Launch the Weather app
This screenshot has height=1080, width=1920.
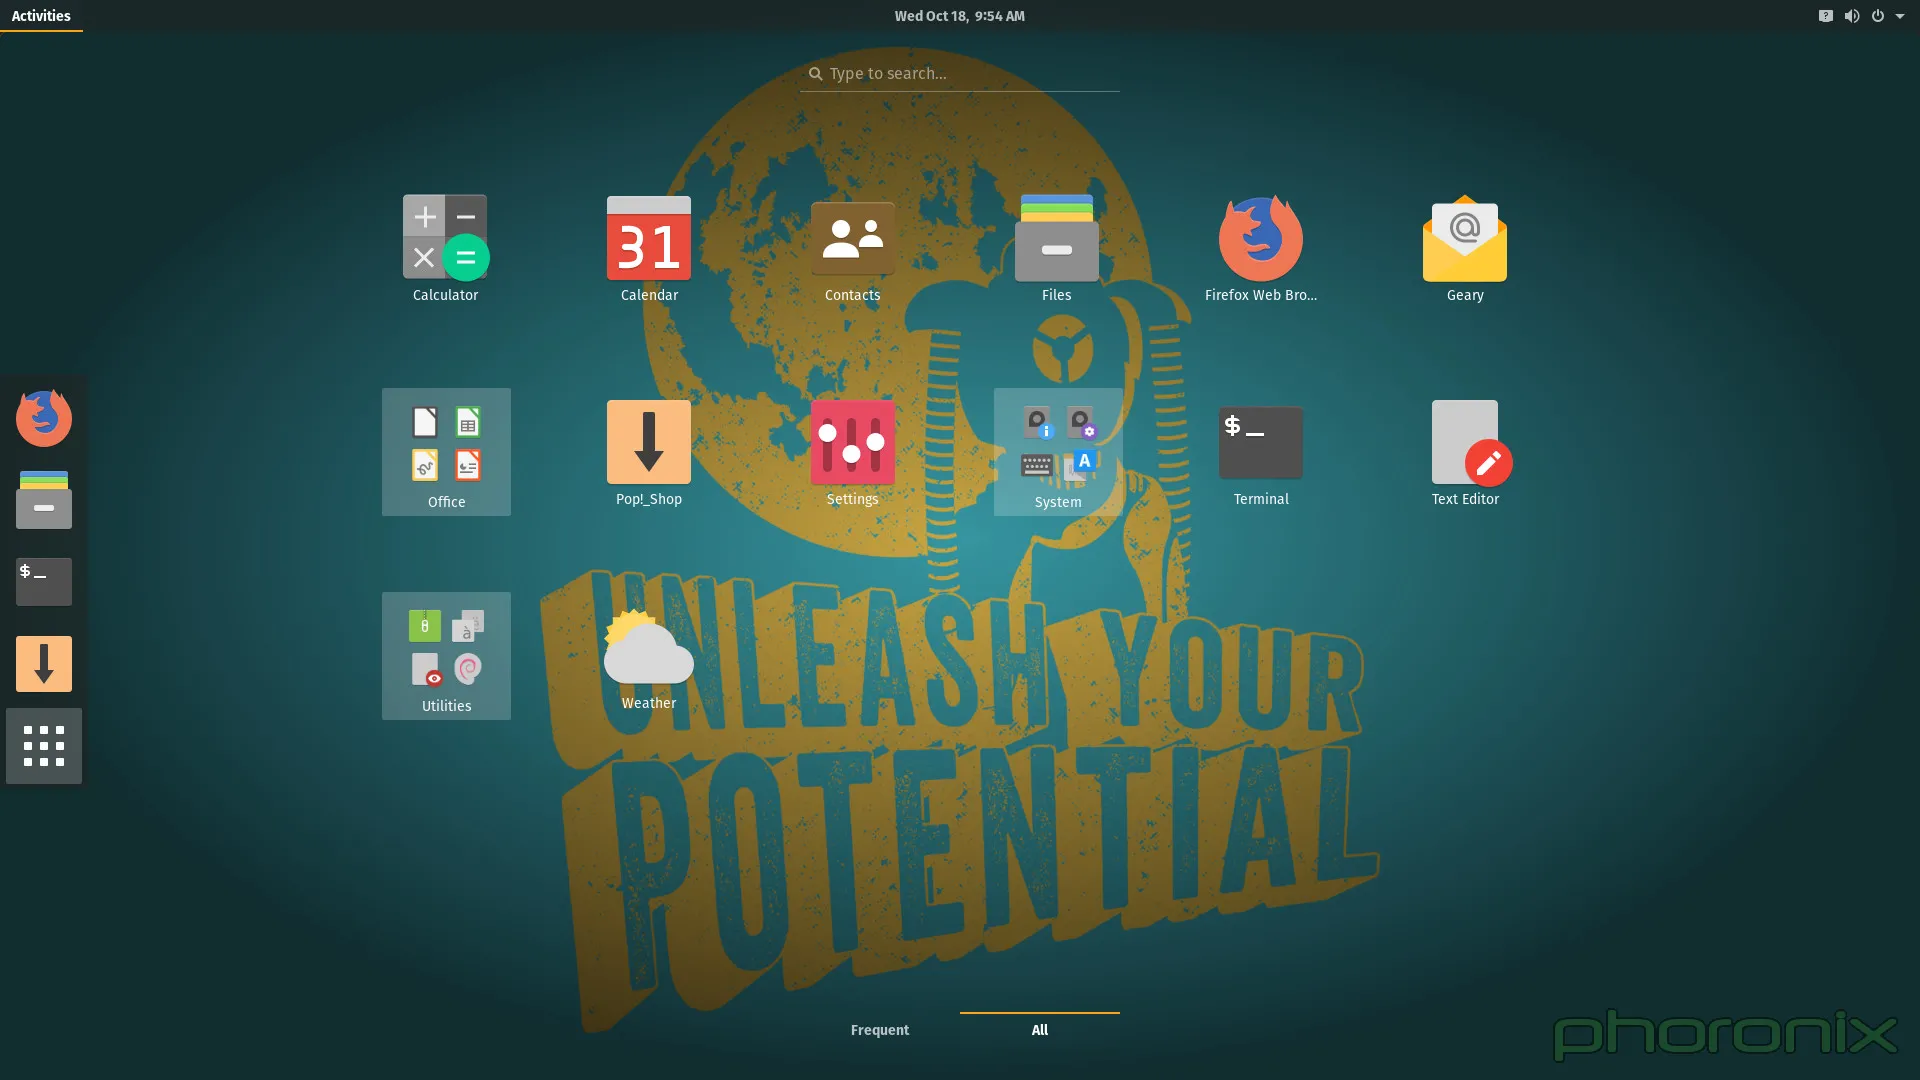[649, 656]
